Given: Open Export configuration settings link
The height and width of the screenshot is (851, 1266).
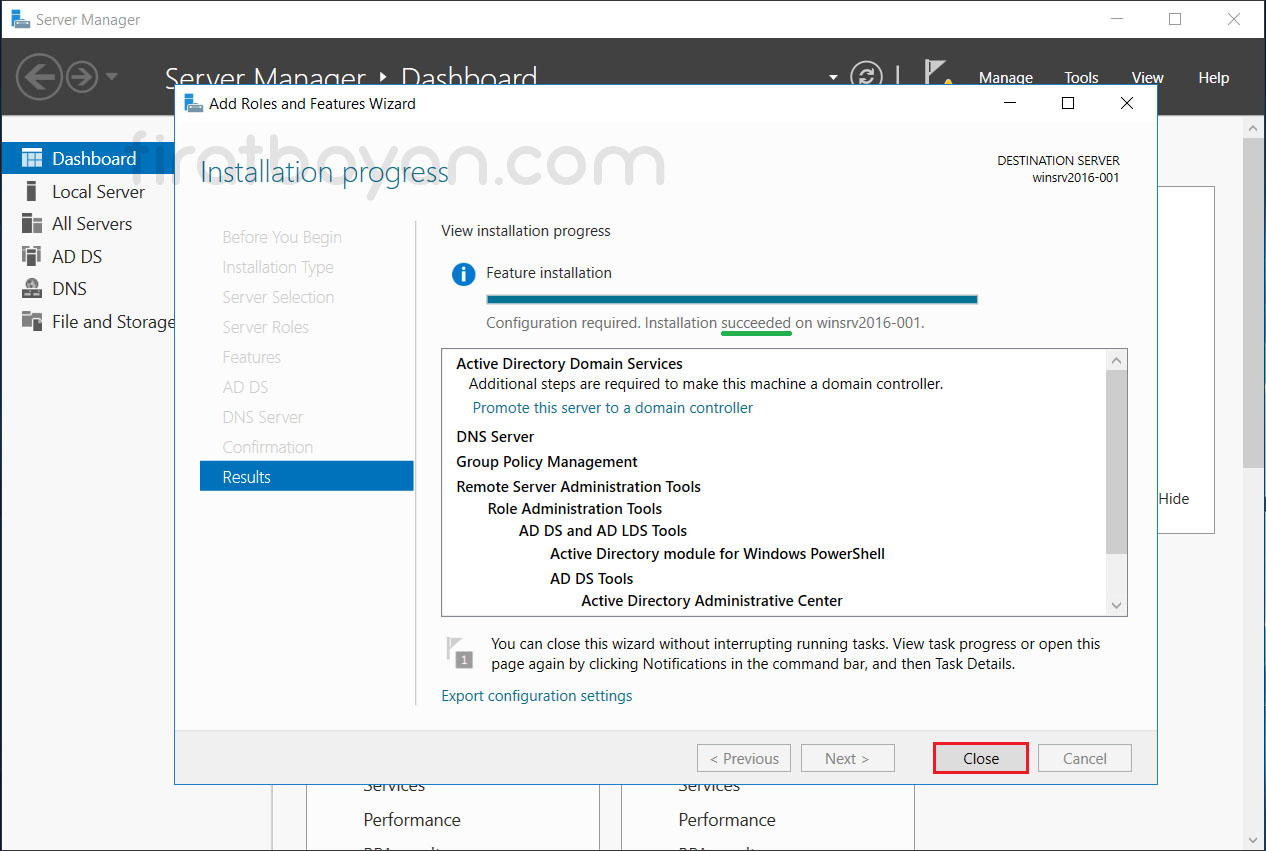Looking at the screenshot, I should 537,696.
